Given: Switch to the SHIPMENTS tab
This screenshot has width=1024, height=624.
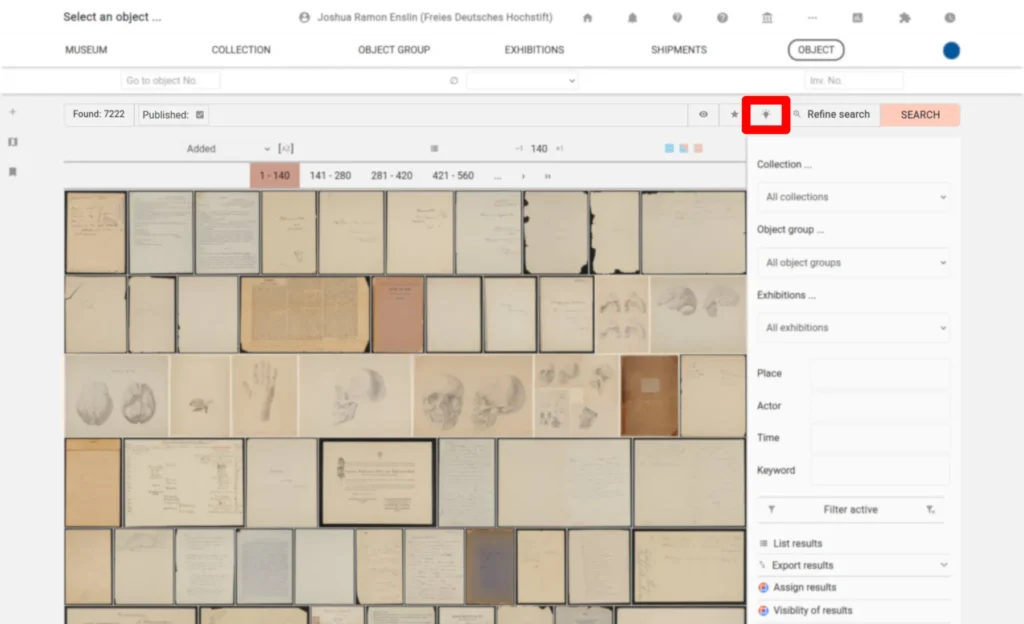Looking at the screenshot, I should tap(679, 50).
